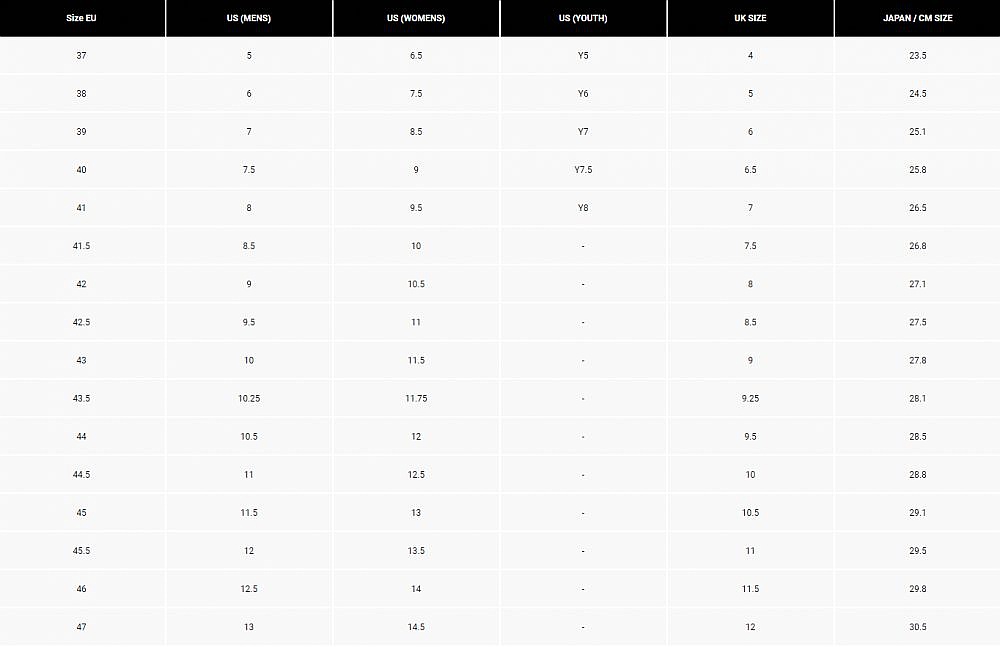The height and width of the screenshot is (647, 1000).
Task: Click the US (MENS) column header
Action: tap(249, 18)
